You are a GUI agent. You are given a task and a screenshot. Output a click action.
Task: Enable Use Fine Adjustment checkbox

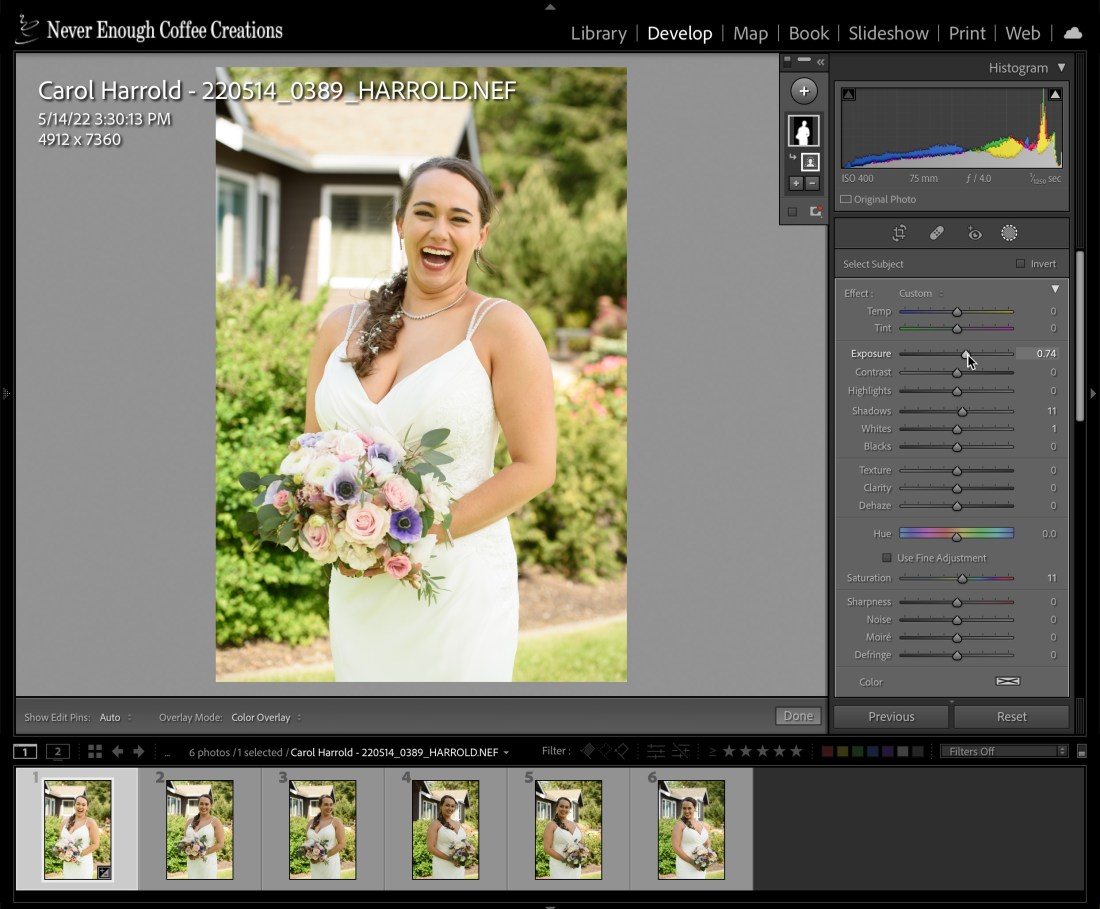[x=886, y=558]
